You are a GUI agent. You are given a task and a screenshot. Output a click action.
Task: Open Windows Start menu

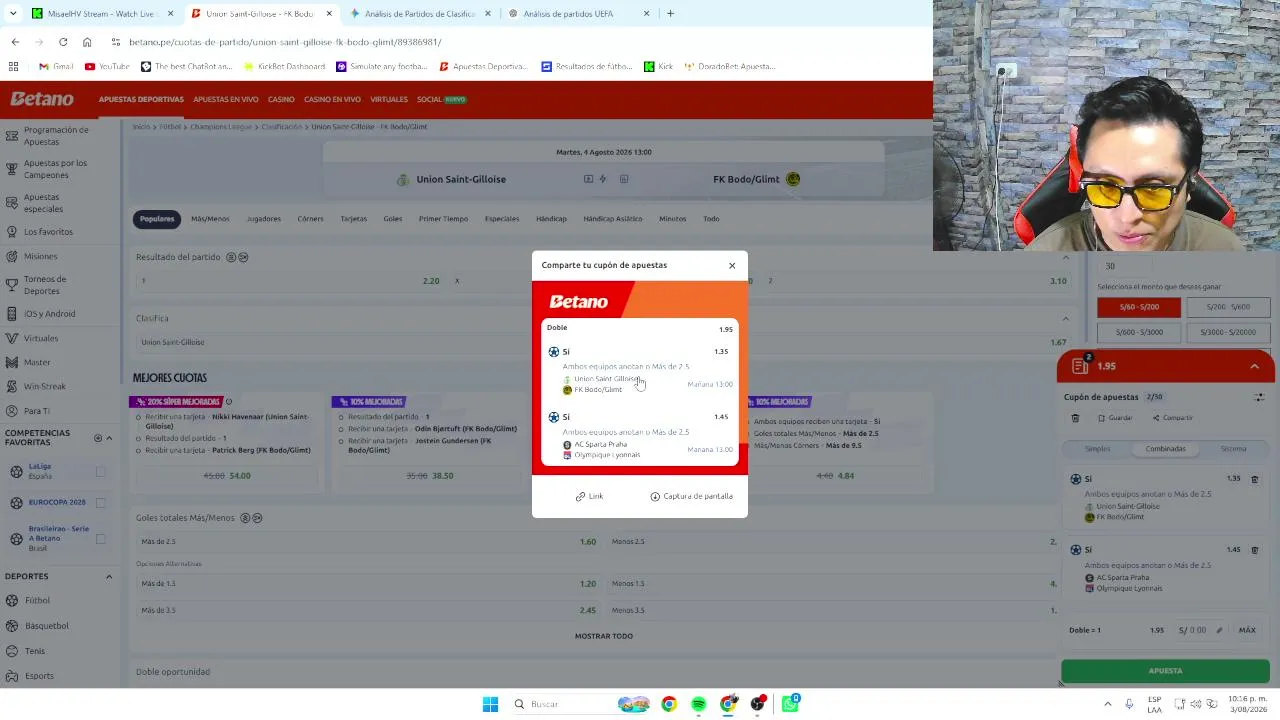490,704
